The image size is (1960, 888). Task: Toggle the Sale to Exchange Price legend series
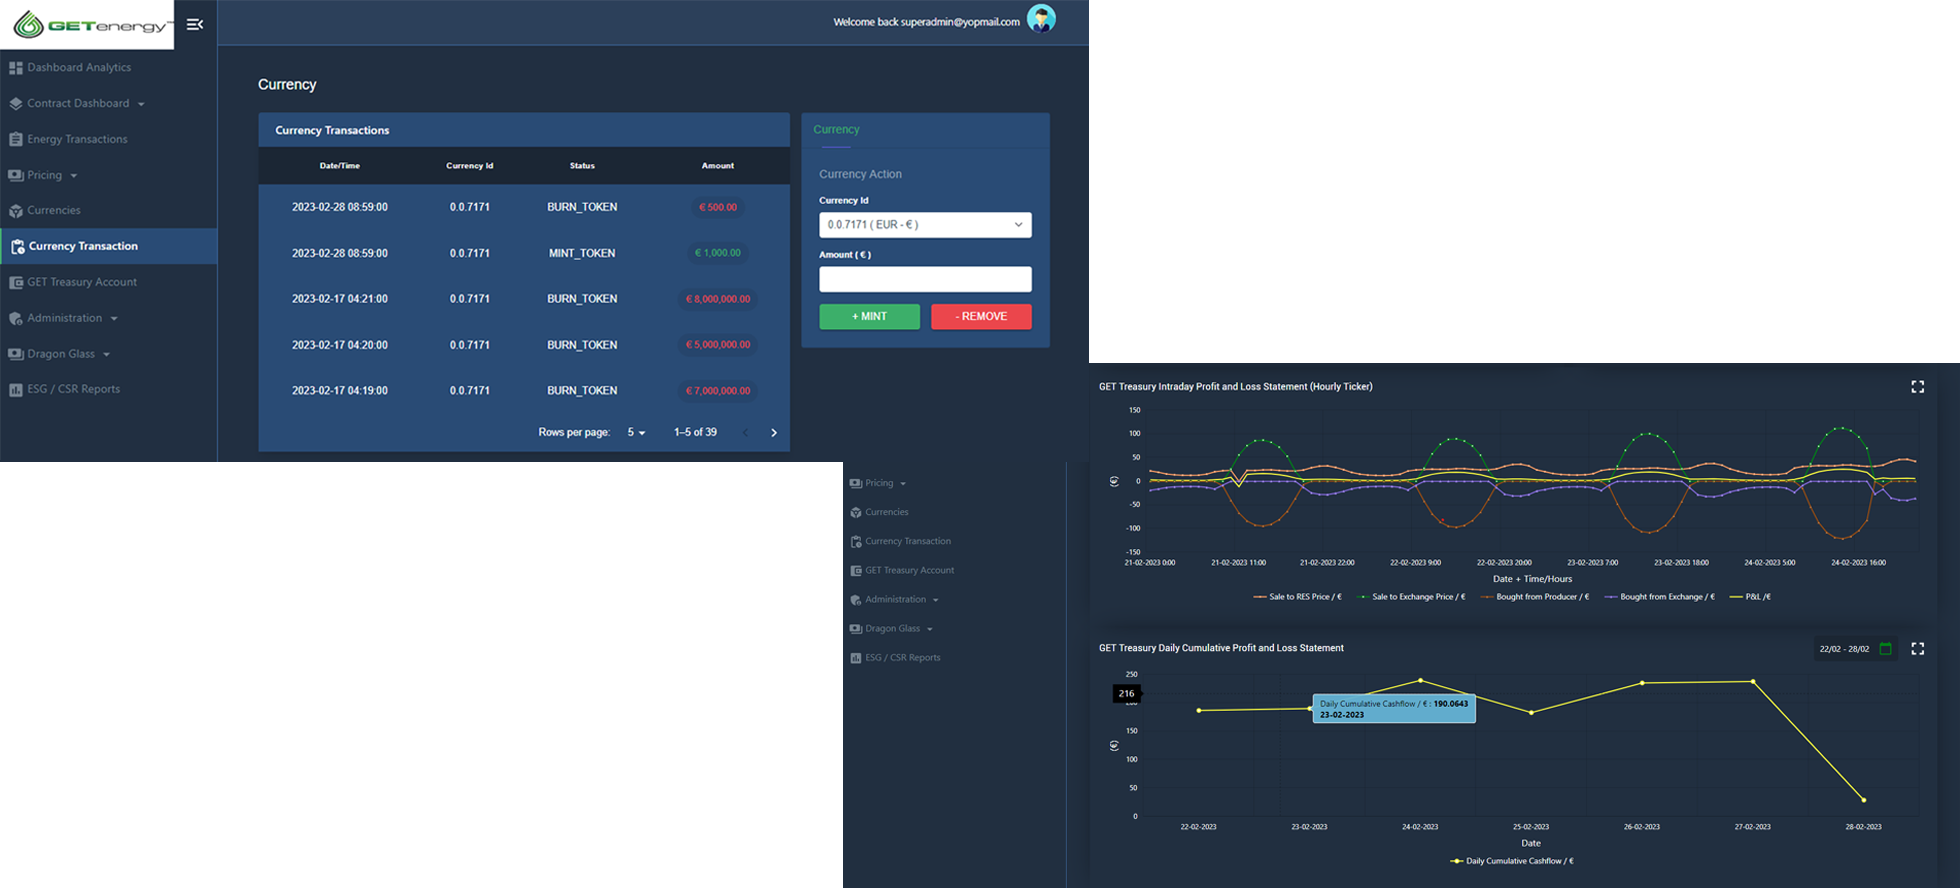[x=1411, y=597]
